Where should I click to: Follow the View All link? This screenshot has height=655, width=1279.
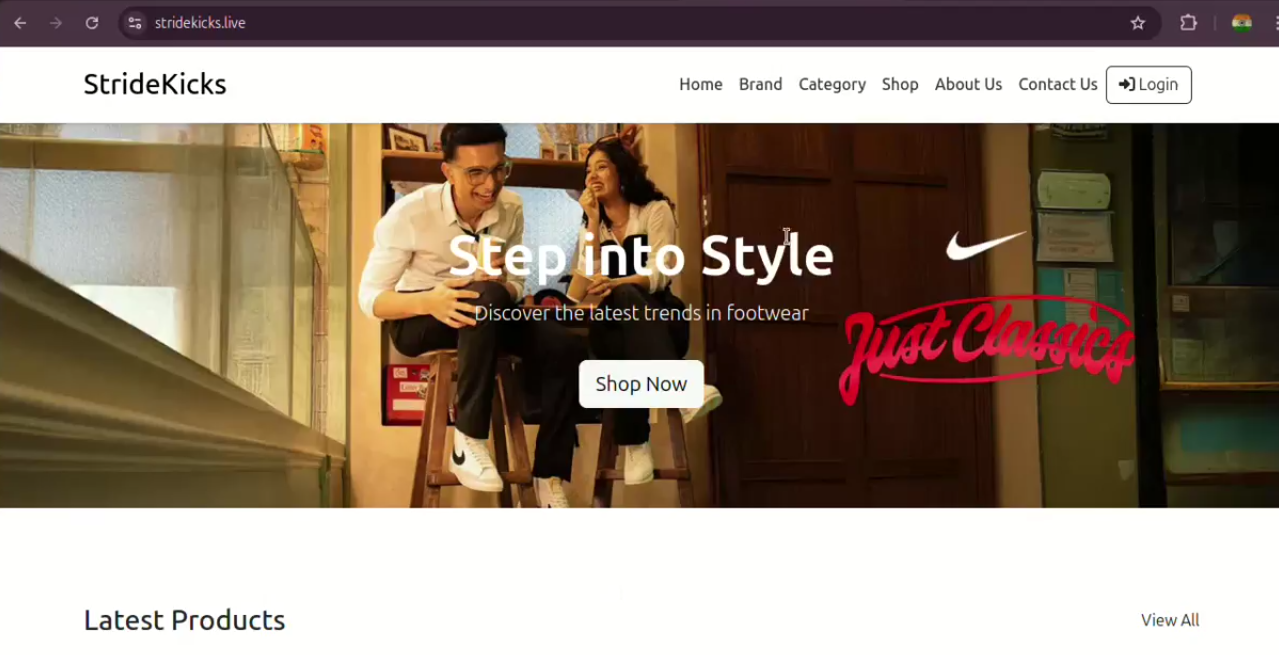pos(1170,620)
